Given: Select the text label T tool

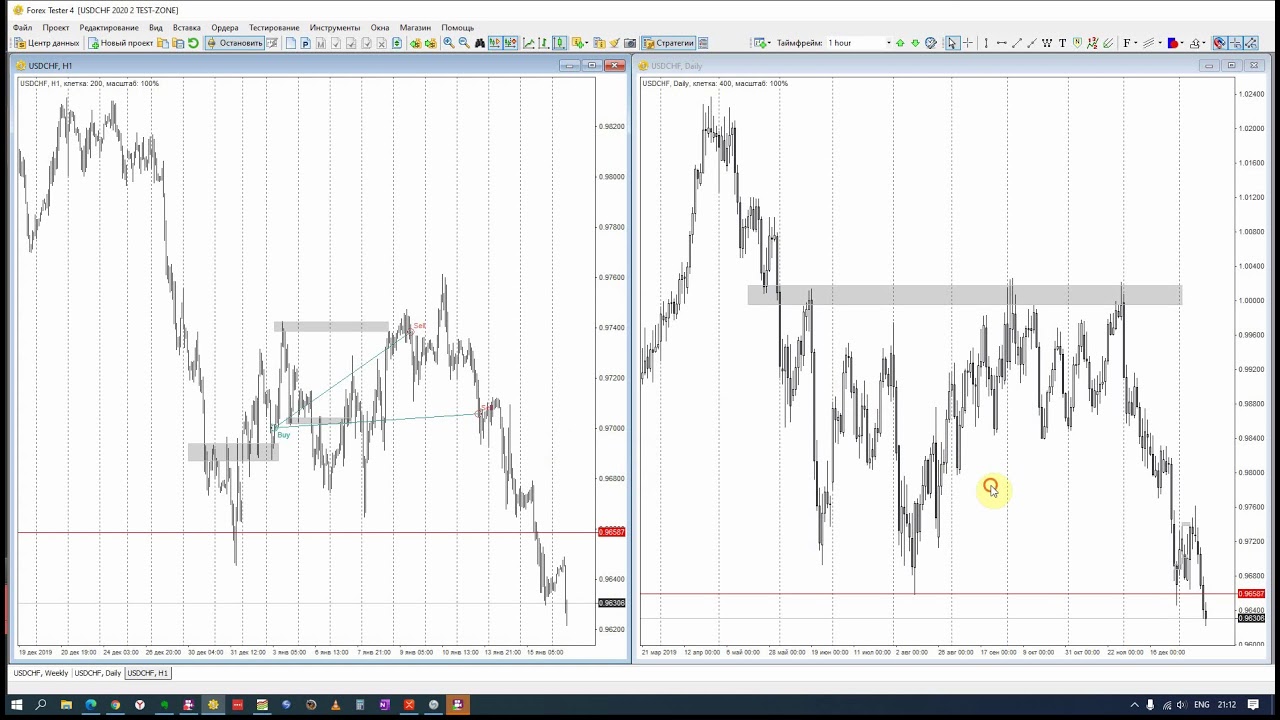Looking at the screenshot, I should pos(1062,43).
